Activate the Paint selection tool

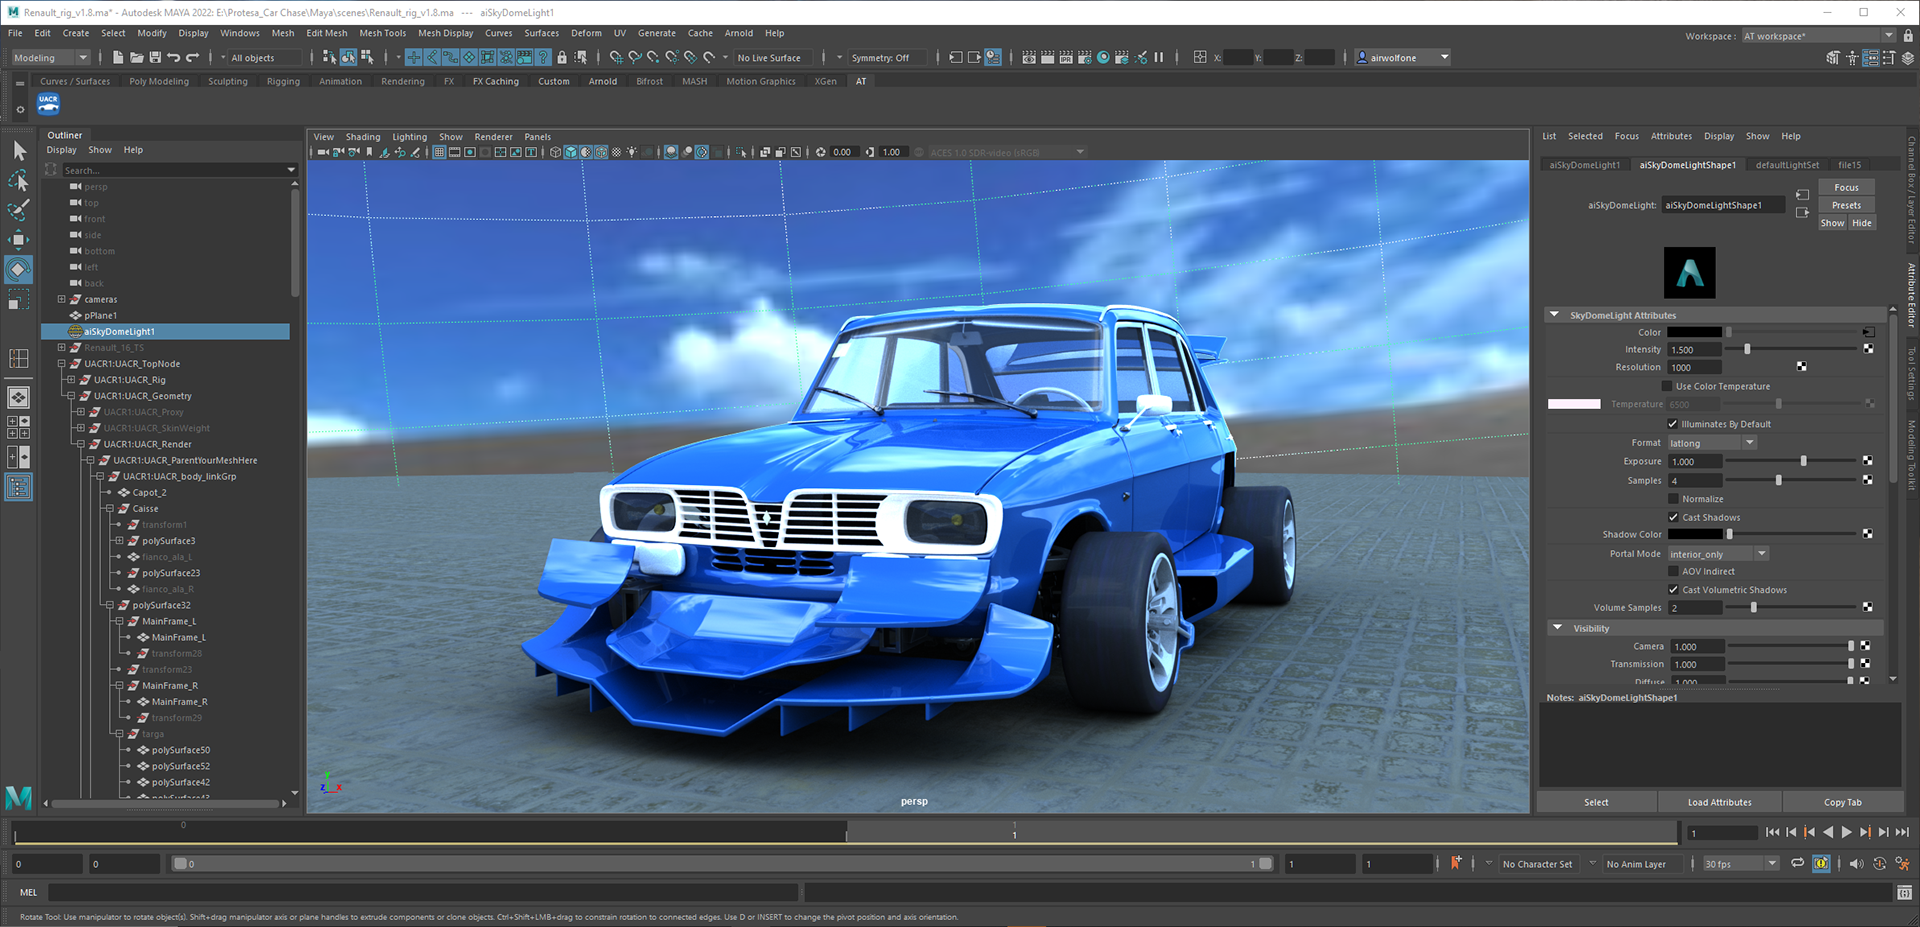point(19,210)
